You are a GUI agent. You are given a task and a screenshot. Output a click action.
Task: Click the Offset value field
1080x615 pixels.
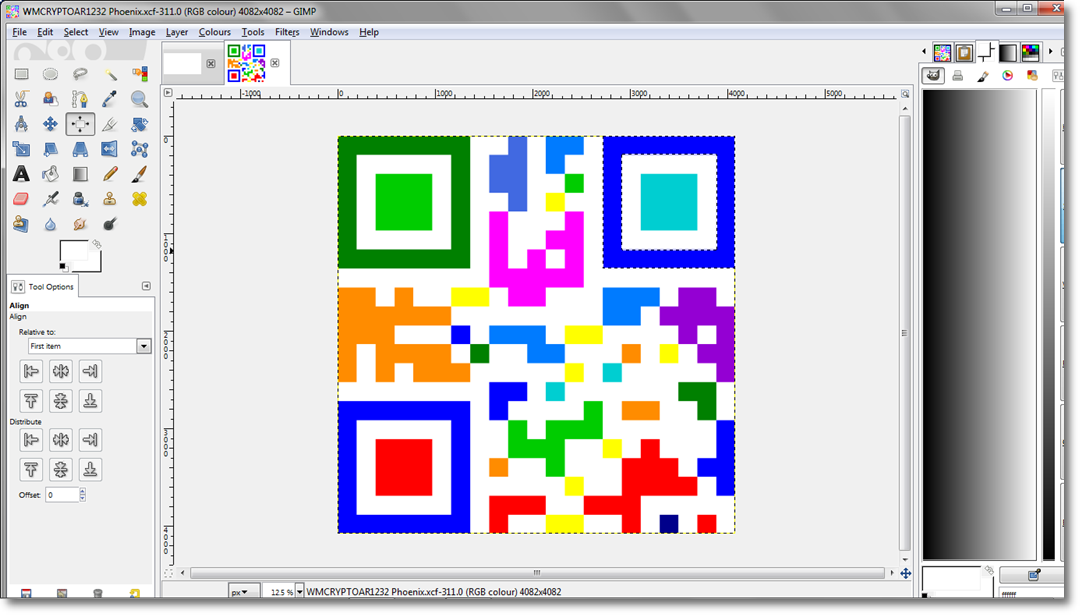point(62,494)
